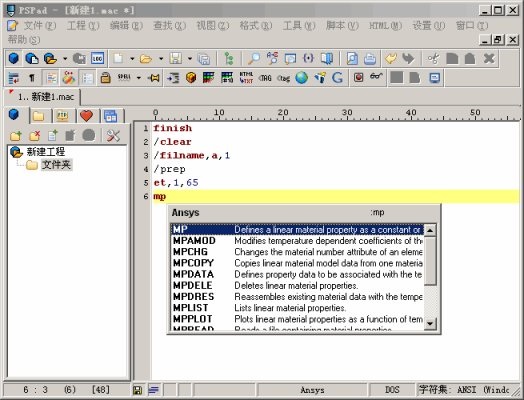Click the glasses read-only view icon
524x400 pixels.
[x=376, y=77]
